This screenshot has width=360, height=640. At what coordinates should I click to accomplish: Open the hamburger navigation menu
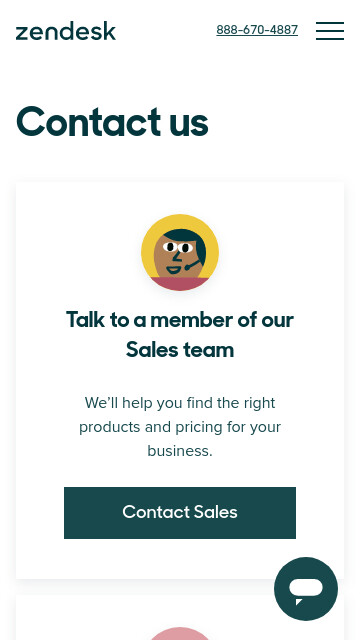(330, 31)
